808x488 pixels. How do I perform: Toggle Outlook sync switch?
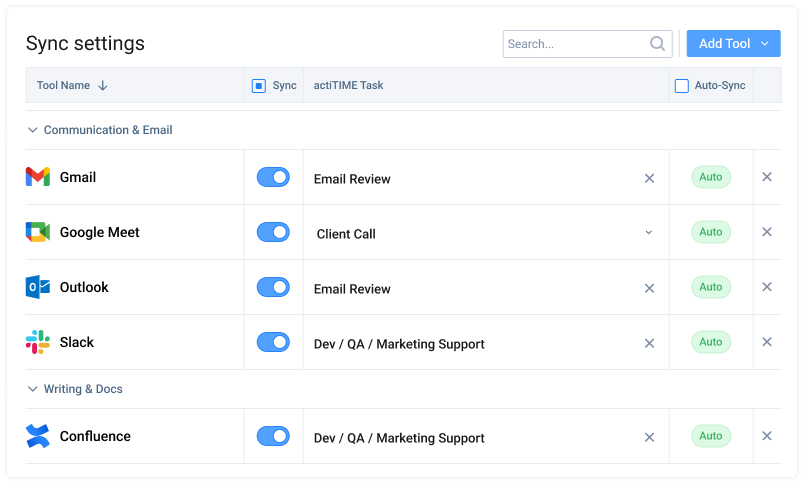273,287
